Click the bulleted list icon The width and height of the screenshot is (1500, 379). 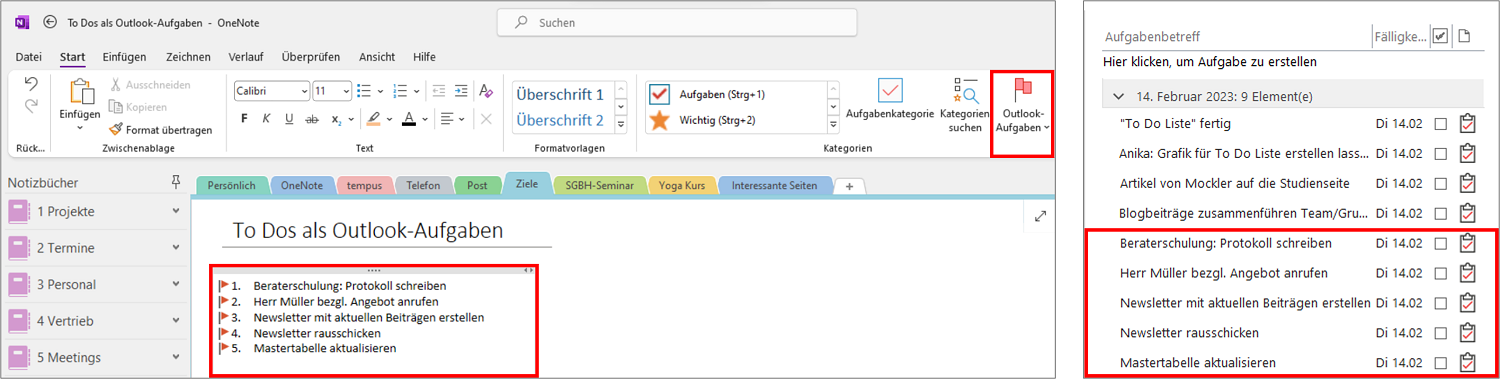pos(364,91)
